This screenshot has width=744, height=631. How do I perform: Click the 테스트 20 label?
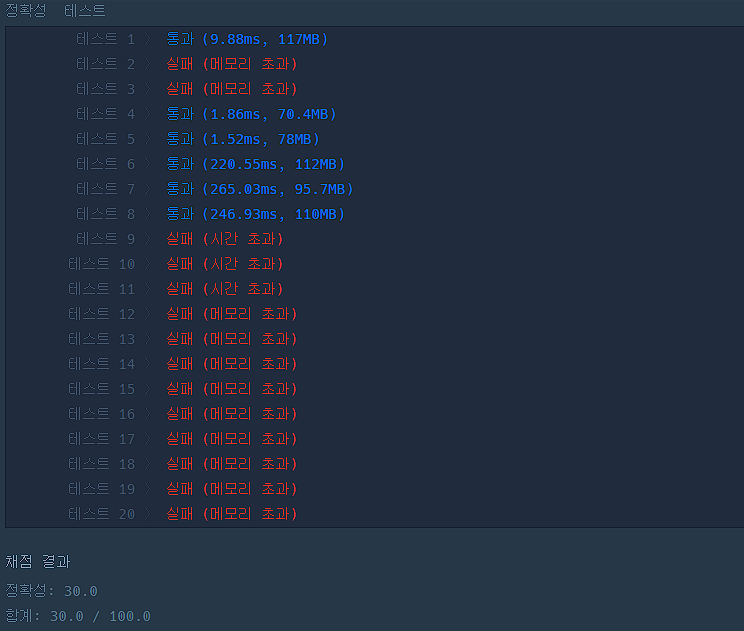(x=102, y=514)
